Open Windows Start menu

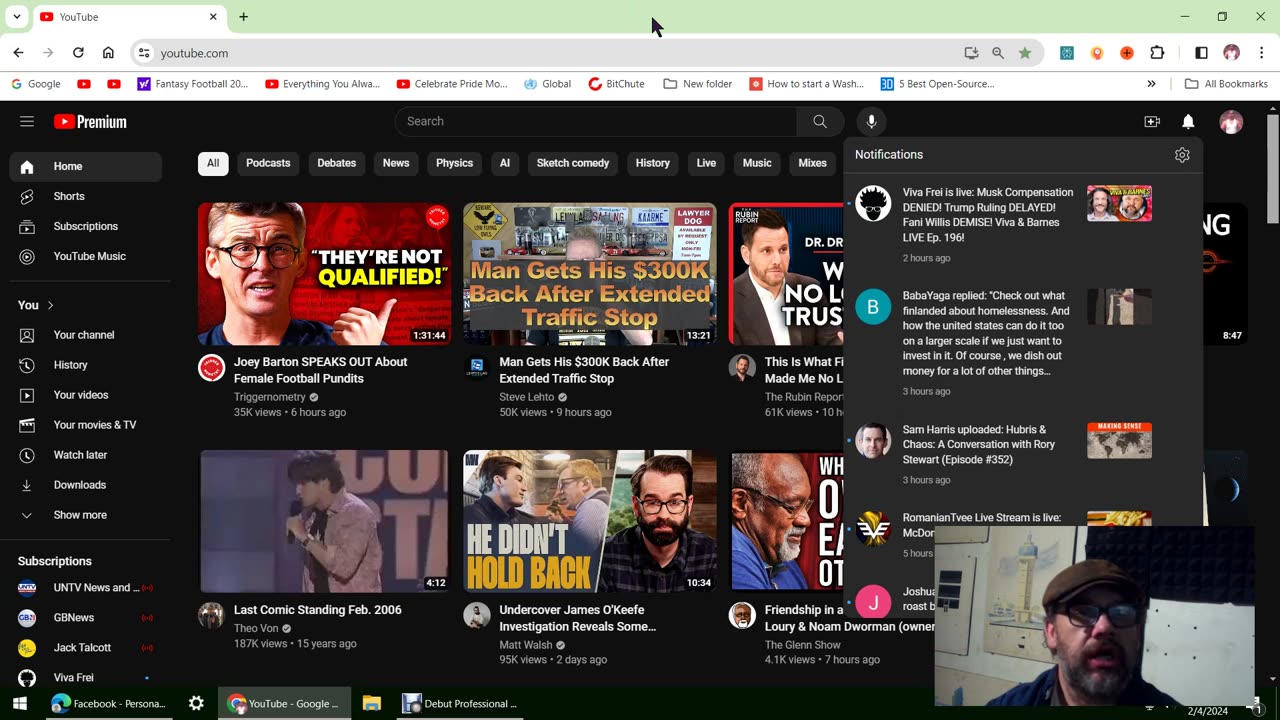click(x=19, y=703)
